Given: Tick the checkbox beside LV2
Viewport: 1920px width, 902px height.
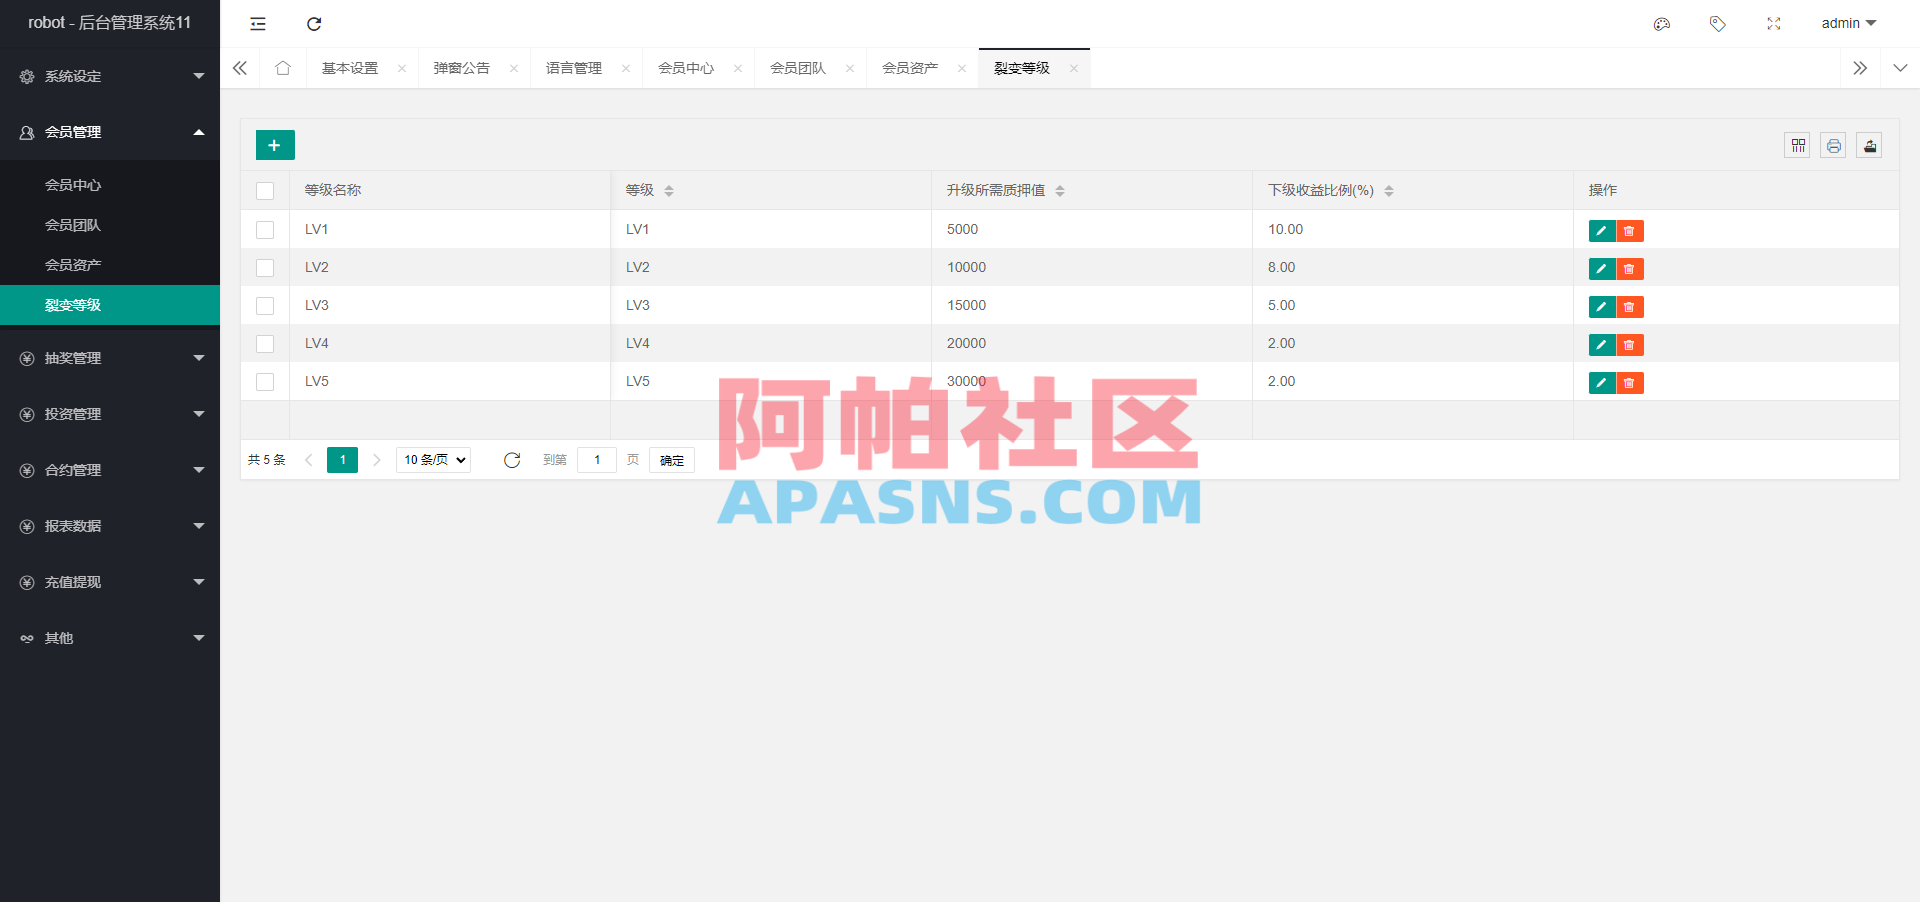Looking at the screenshot, I should [x=265, y=268].
